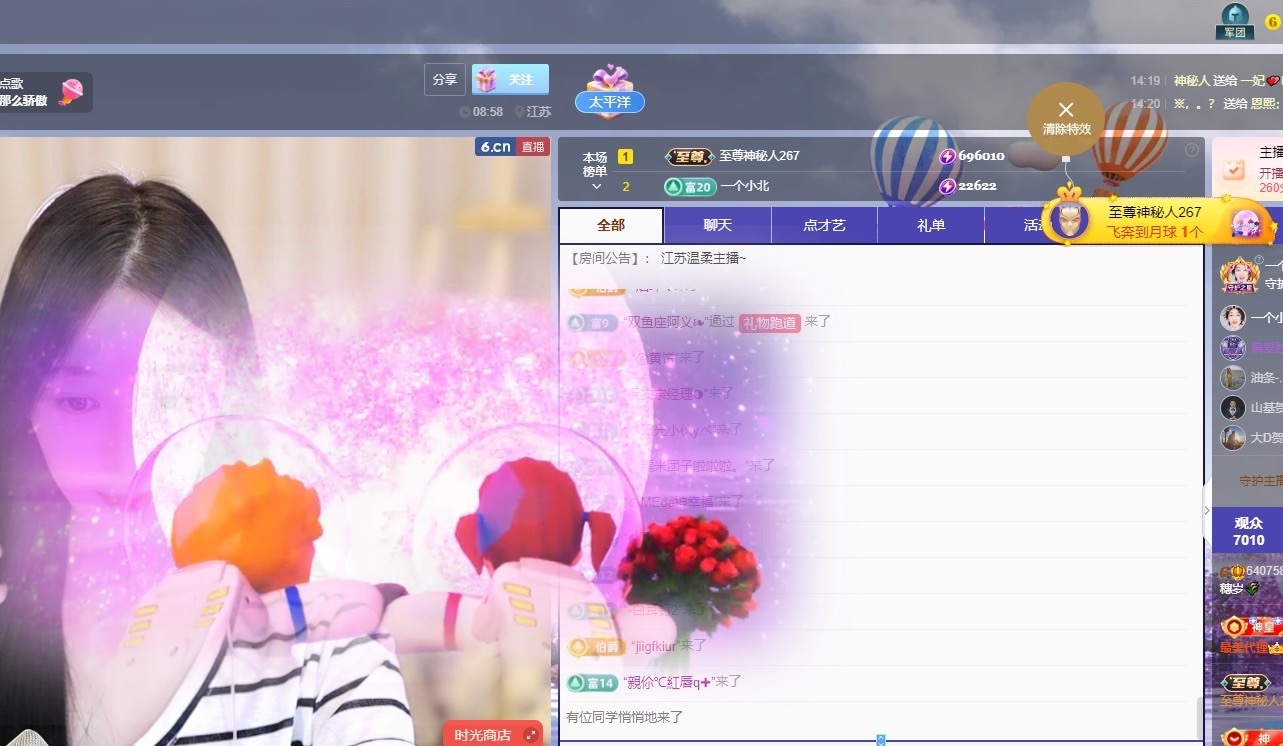1283x746 pixels.
Task: Expand the 本场榜单 ranking chevron
Action: (x=596, y=186)
